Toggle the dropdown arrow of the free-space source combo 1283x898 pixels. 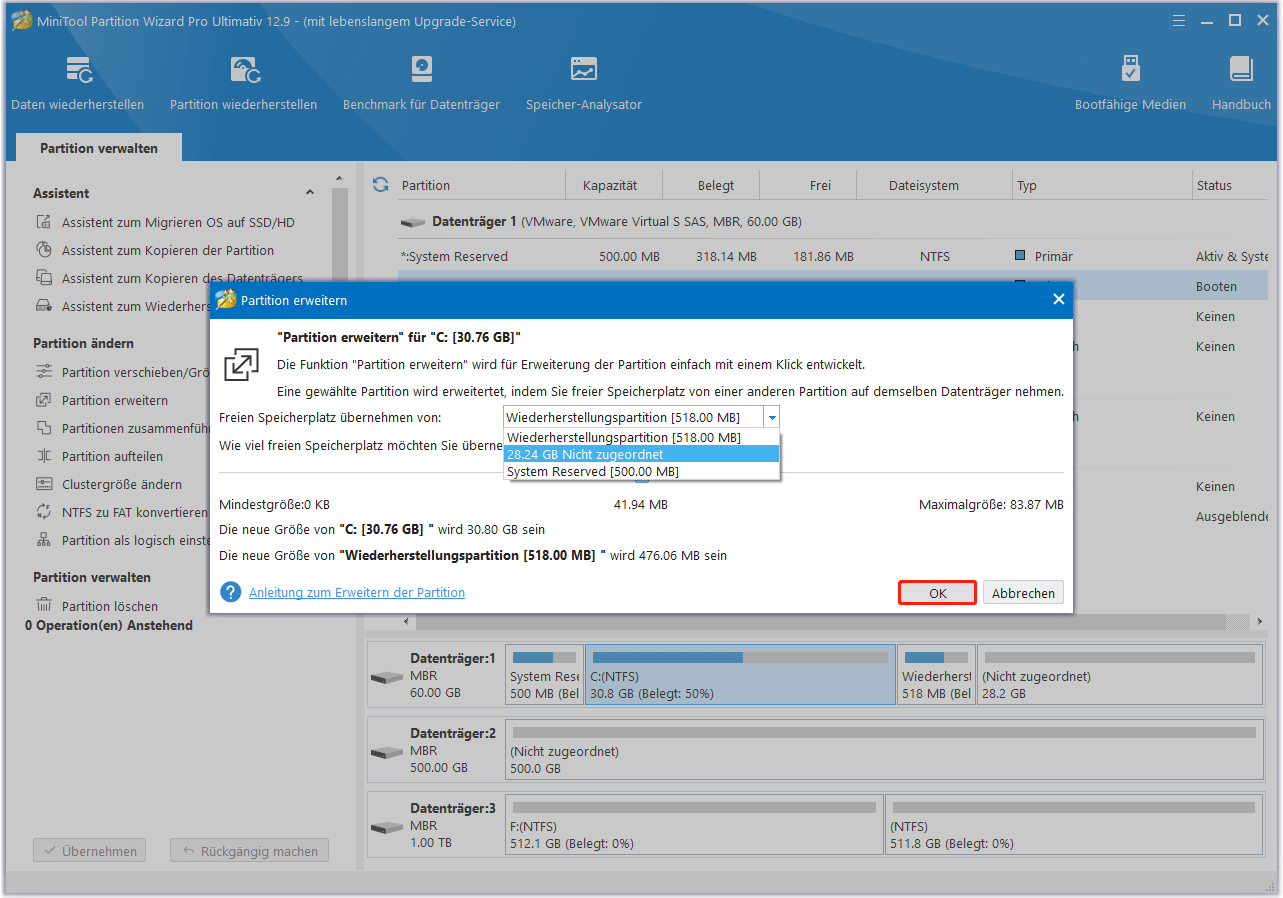click(x=771, y=418)
